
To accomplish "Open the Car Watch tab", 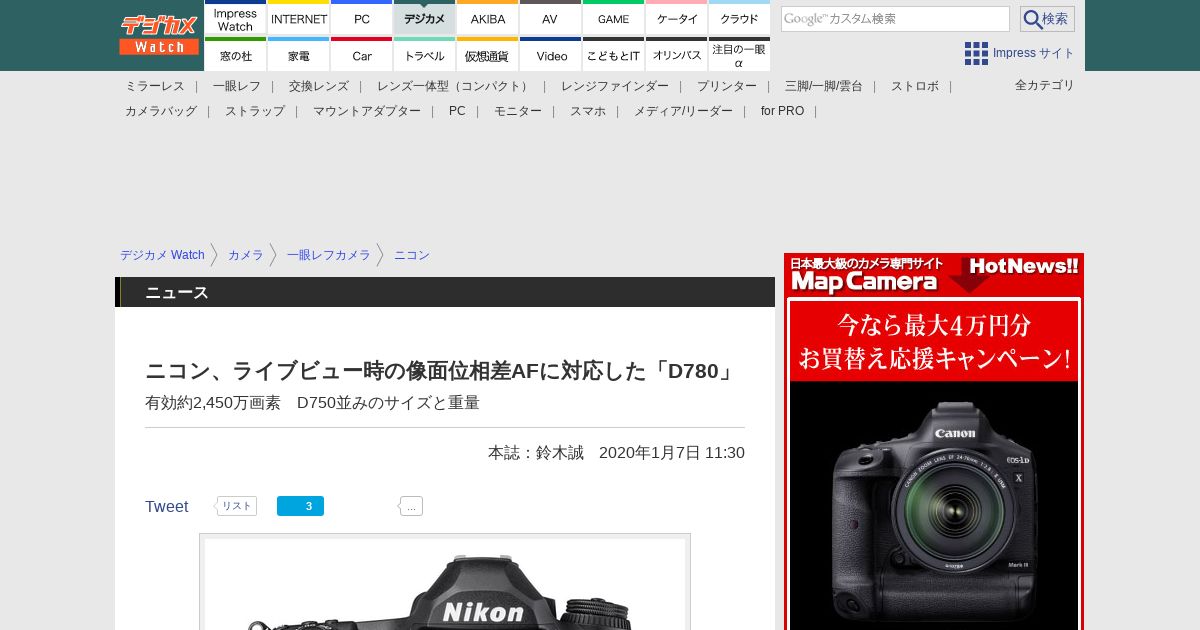I will tap(362, 54).
